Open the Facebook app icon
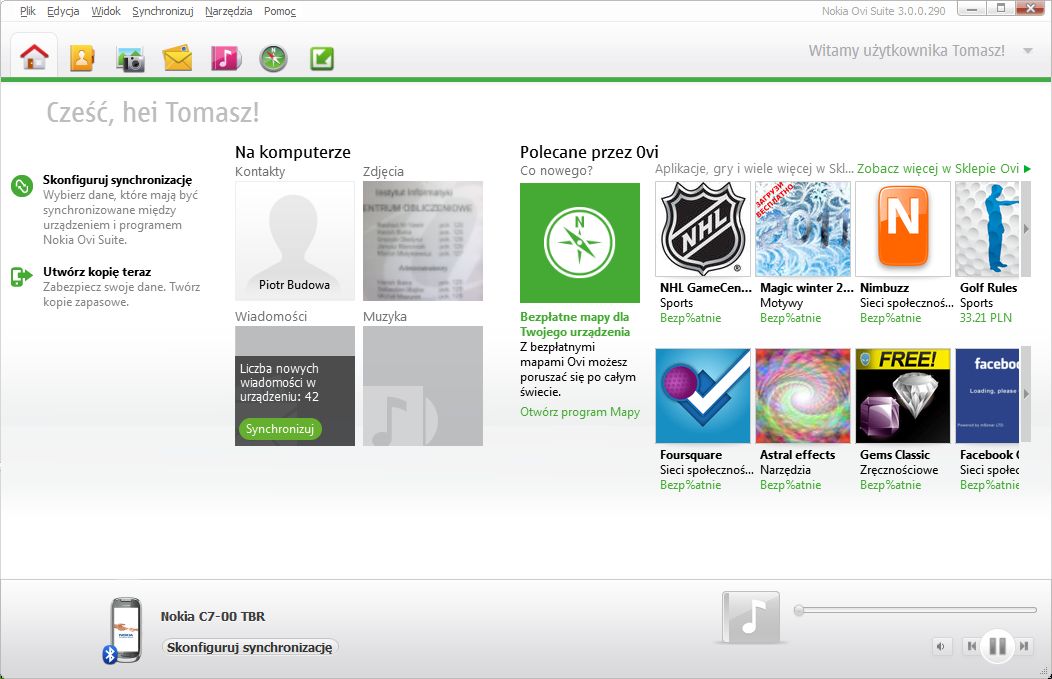This screenshot has height=679, width=1052. click(987, 396)
